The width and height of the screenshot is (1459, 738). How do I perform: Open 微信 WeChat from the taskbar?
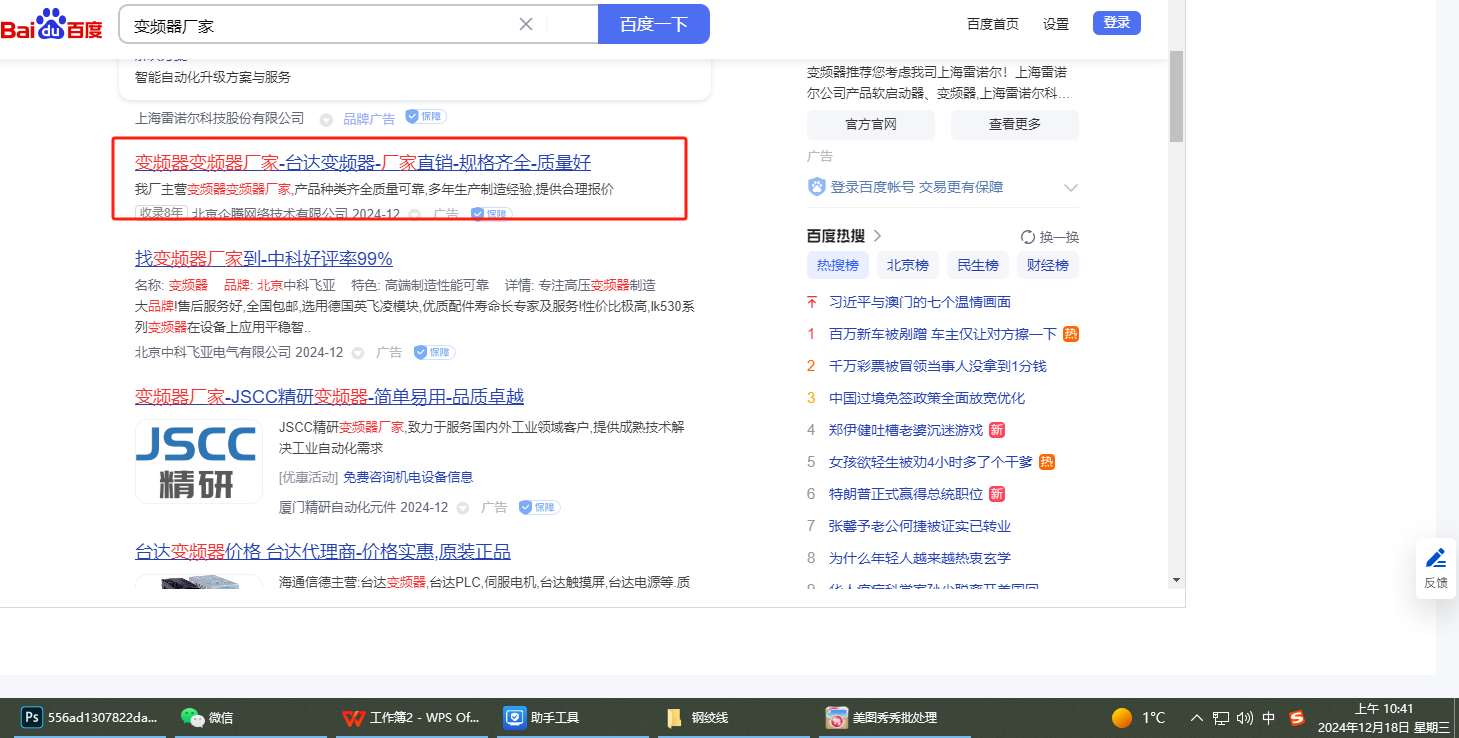(x=192, y=717)
